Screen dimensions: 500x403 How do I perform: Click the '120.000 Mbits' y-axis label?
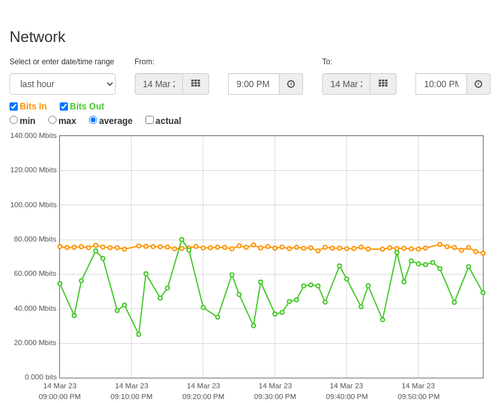point(33,170)
